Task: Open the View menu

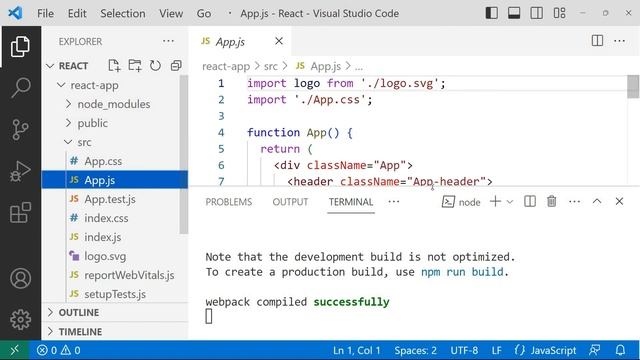Action: coord(171,13)
